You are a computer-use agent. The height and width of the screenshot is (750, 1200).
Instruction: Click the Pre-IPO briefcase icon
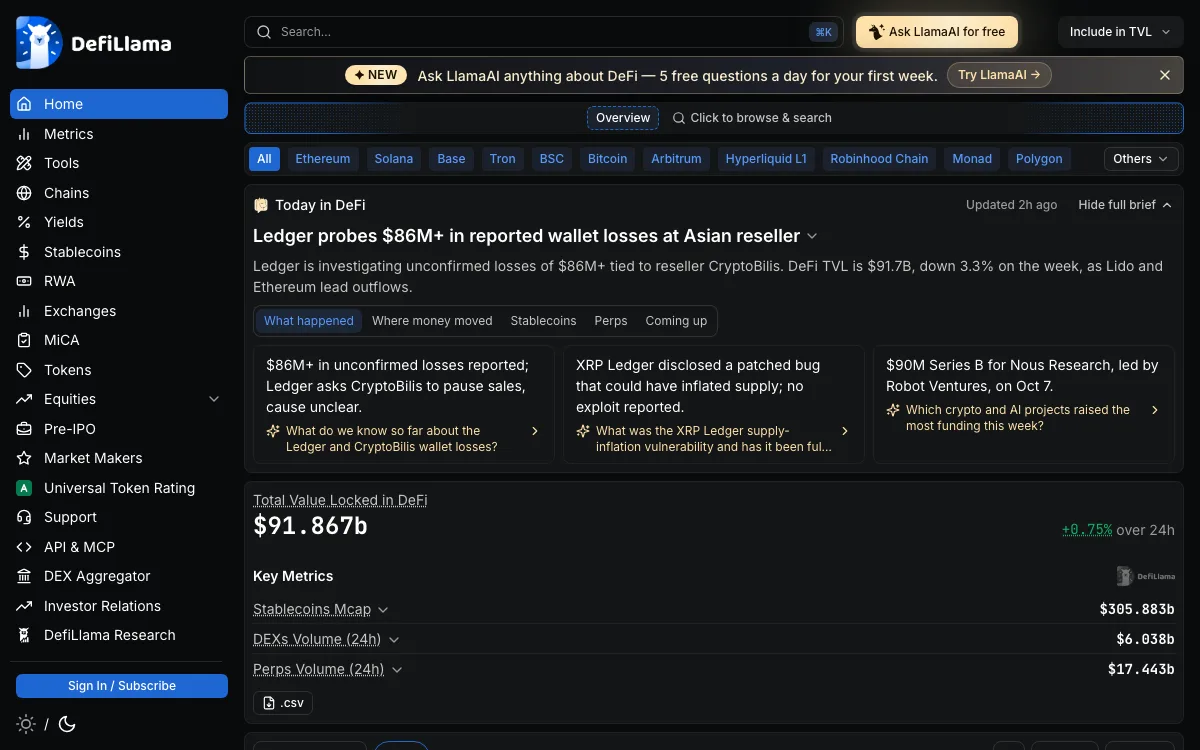pos(24,429)
